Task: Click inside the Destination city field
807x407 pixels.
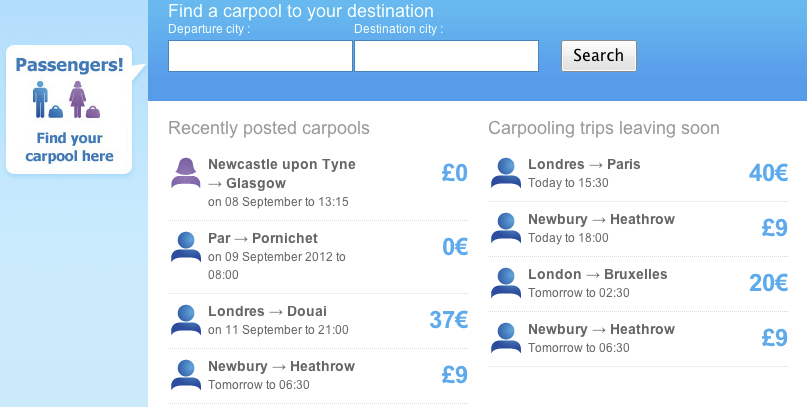Action: 447,56
